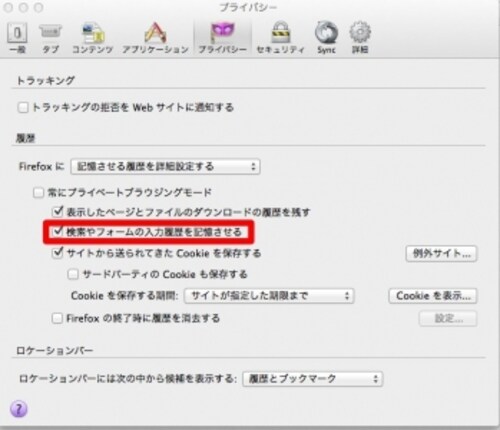
Task: Enable clearing history when Firefox closes
Action: (57, 318)
